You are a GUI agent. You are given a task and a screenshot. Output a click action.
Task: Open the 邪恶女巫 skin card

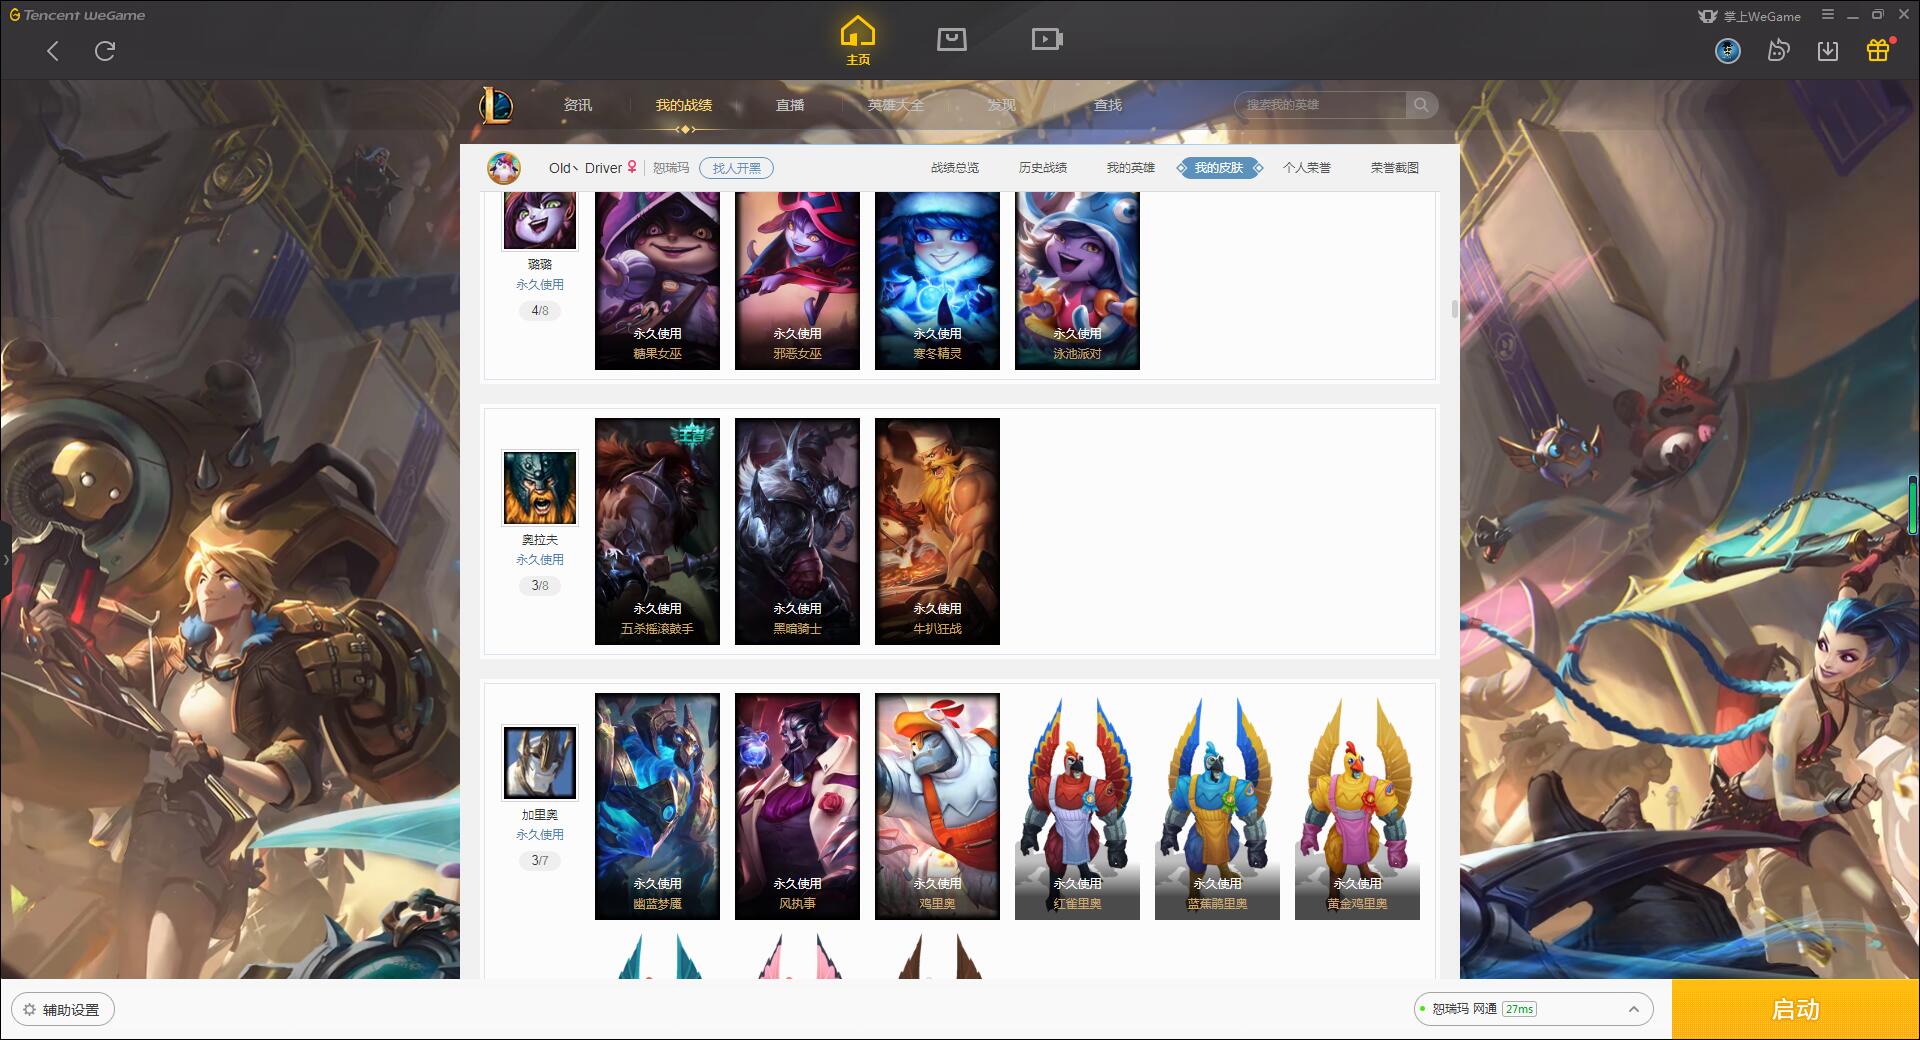797,280
